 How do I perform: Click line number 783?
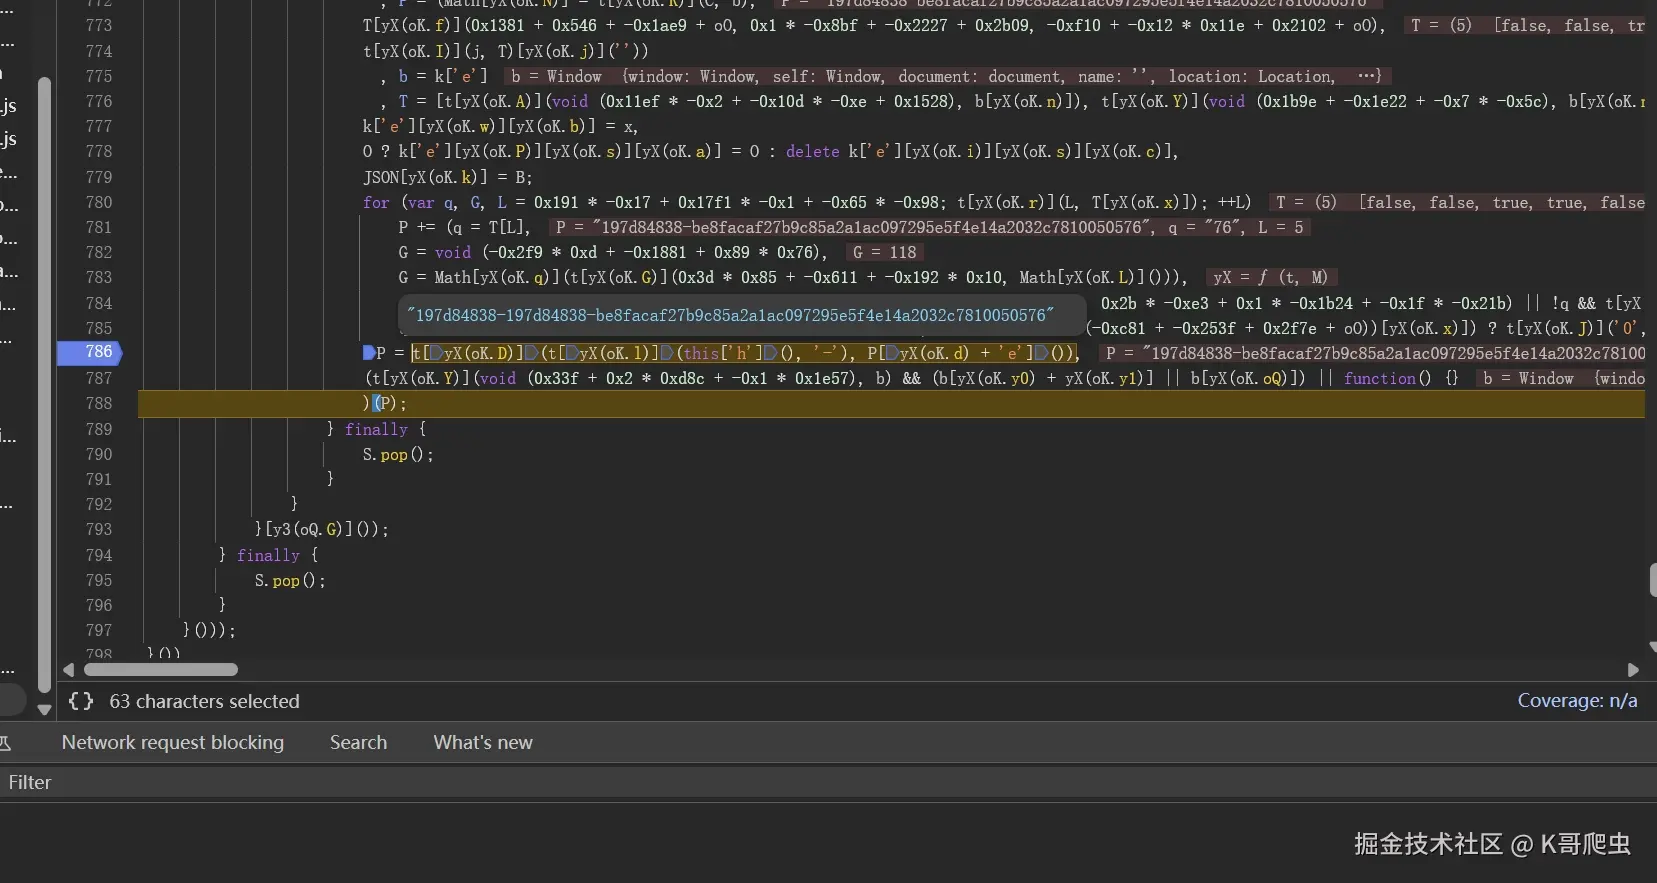click(x=99, y=277)
